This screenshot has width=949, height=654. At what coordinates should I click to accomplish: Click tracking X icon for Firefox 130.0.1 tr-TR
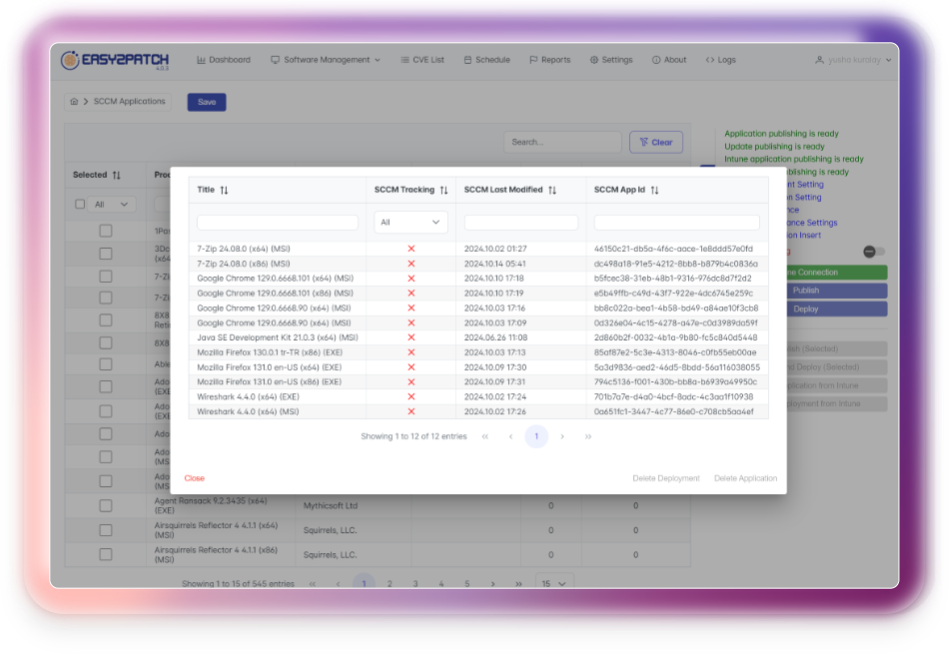coord(411,352)
